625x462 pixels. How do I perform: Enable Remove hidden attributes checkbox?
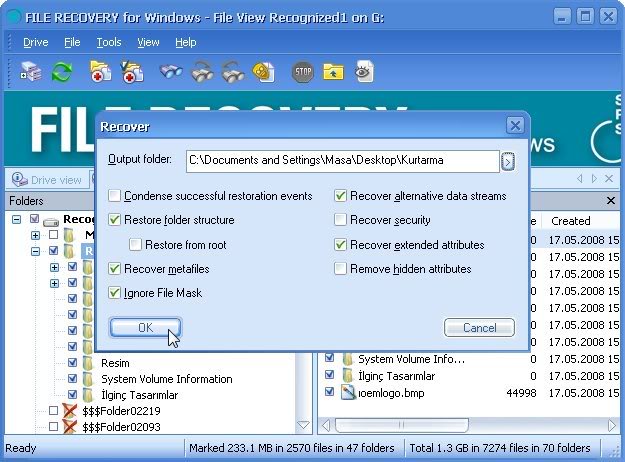[x=340, y=269]
